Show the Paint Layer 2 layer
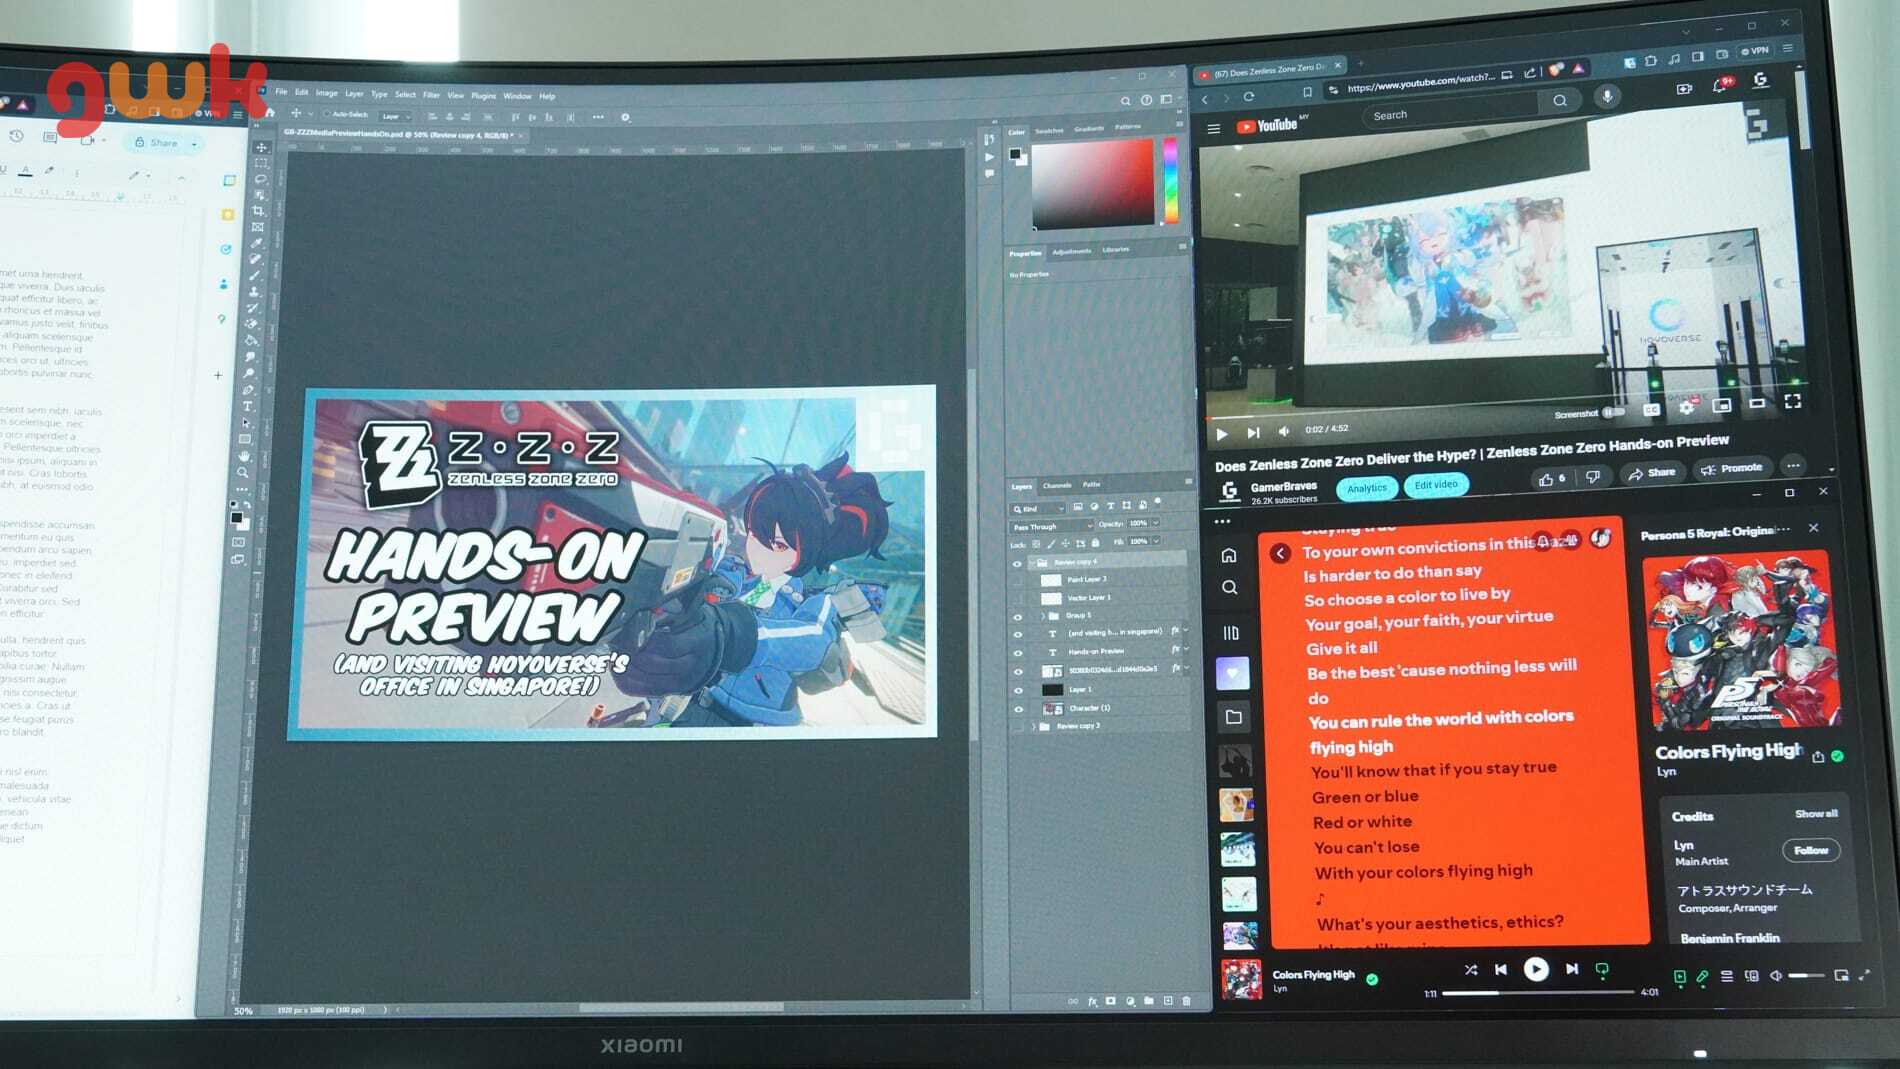Screen dimensions: 1900x1069 click(x=1018, y=580)
